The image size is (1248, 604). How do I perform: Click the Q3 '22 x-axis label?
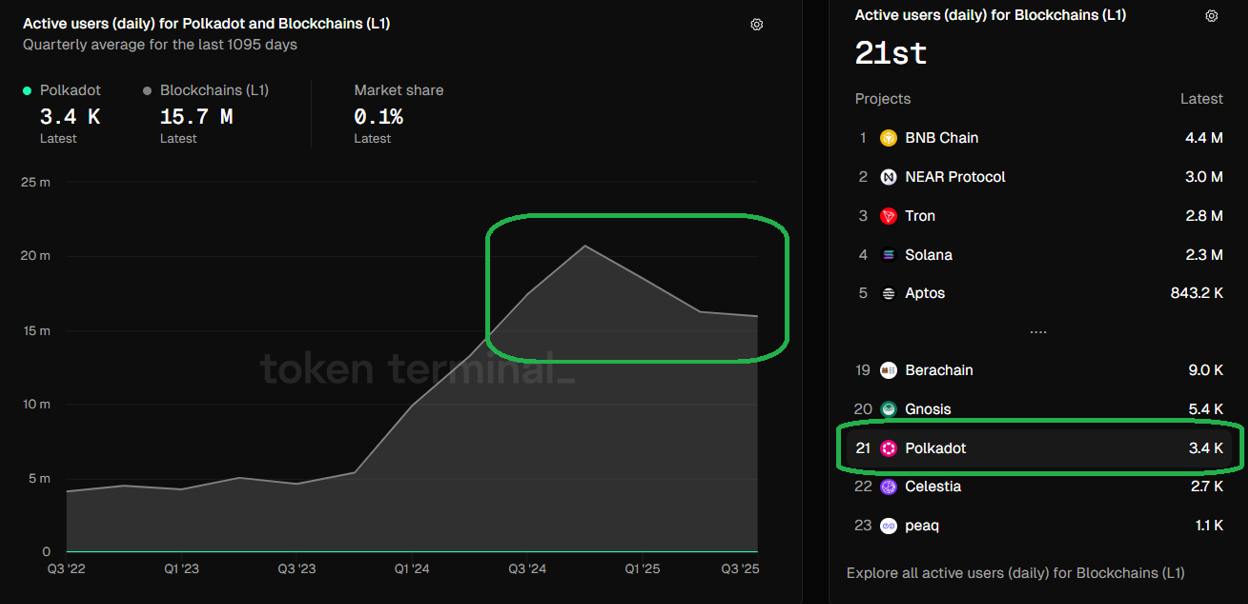(x=66, y=569)
